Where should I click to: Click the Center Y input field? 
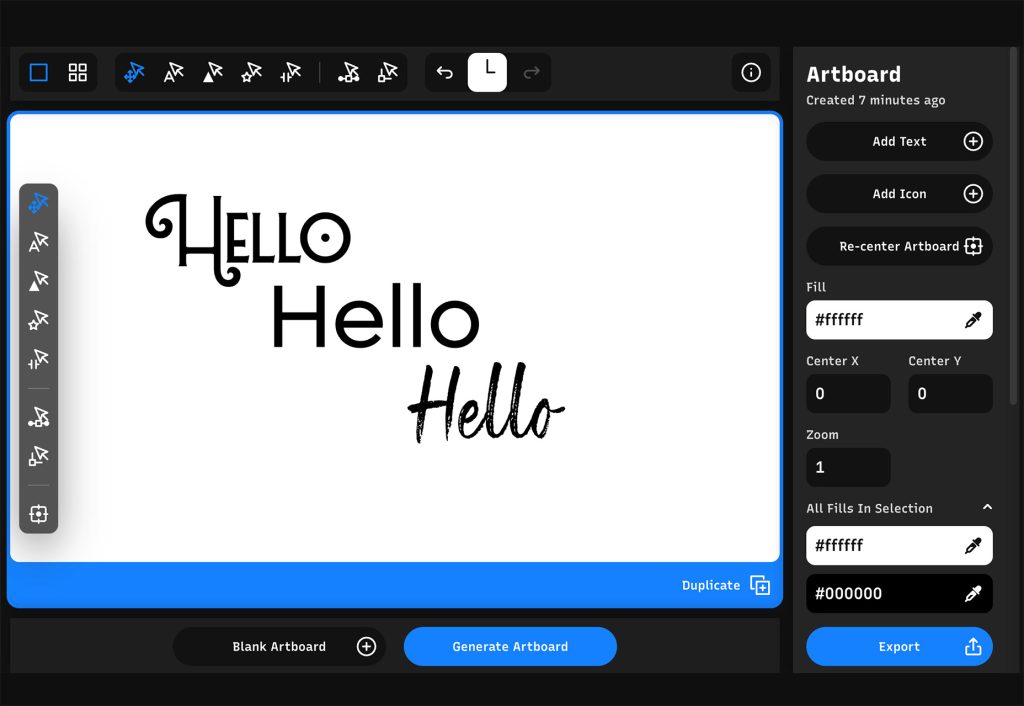coord(950,394)
